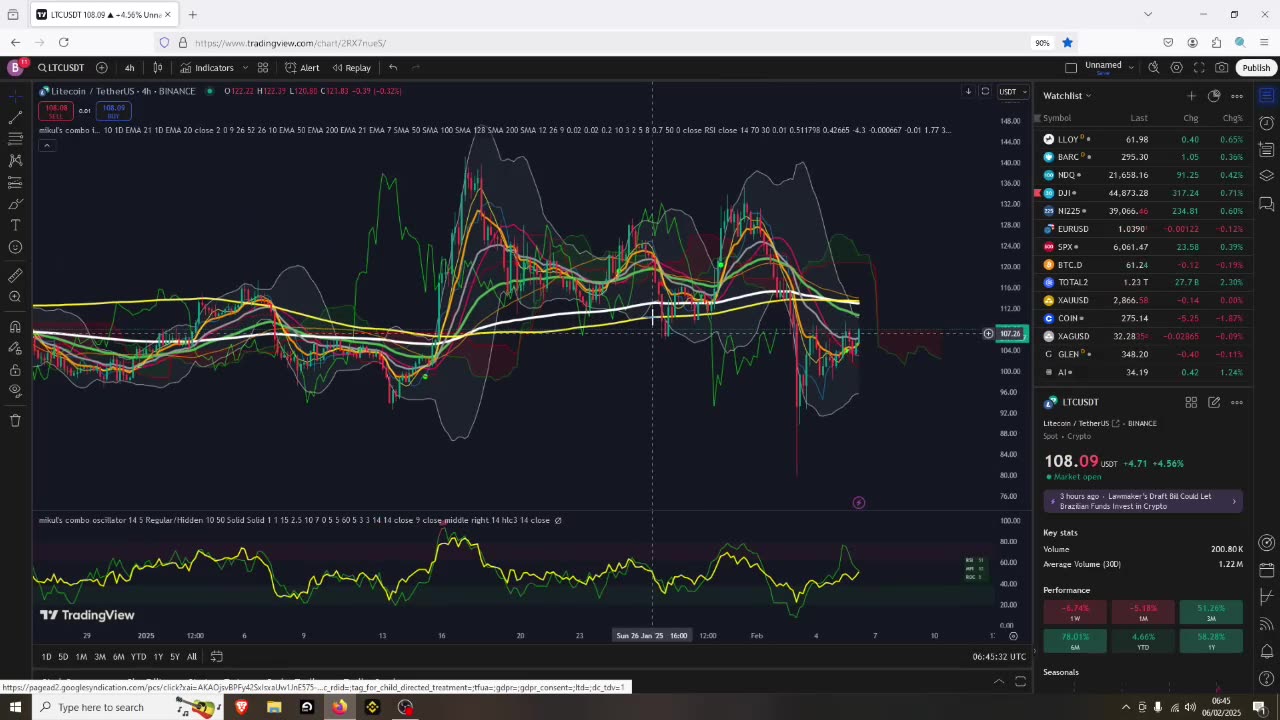This screenshot has width=1280, height=720.
Task: Click the Publish button
Action: pyautogui.click(x=1256, y=67)
